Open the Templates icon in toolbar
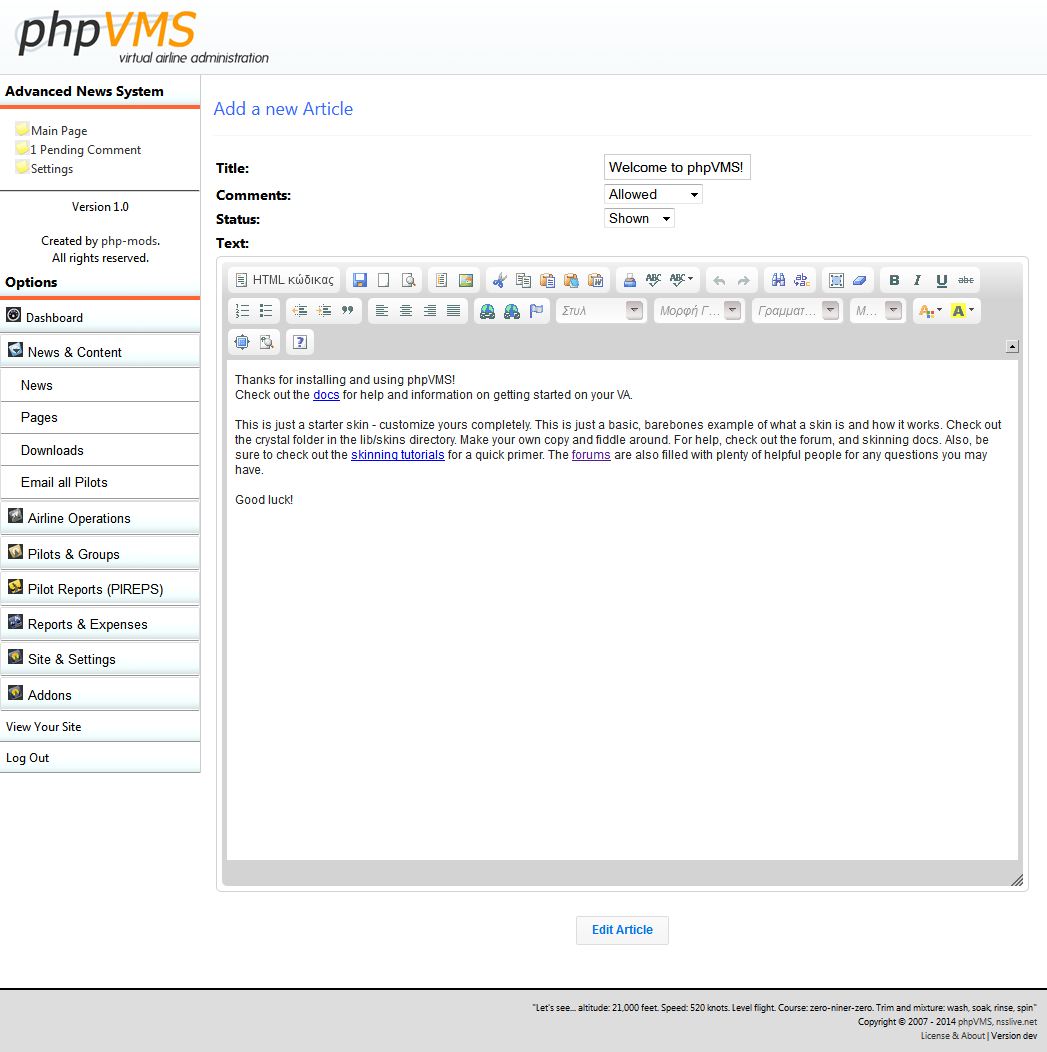 pyautogui.click(x=441, y=280)
